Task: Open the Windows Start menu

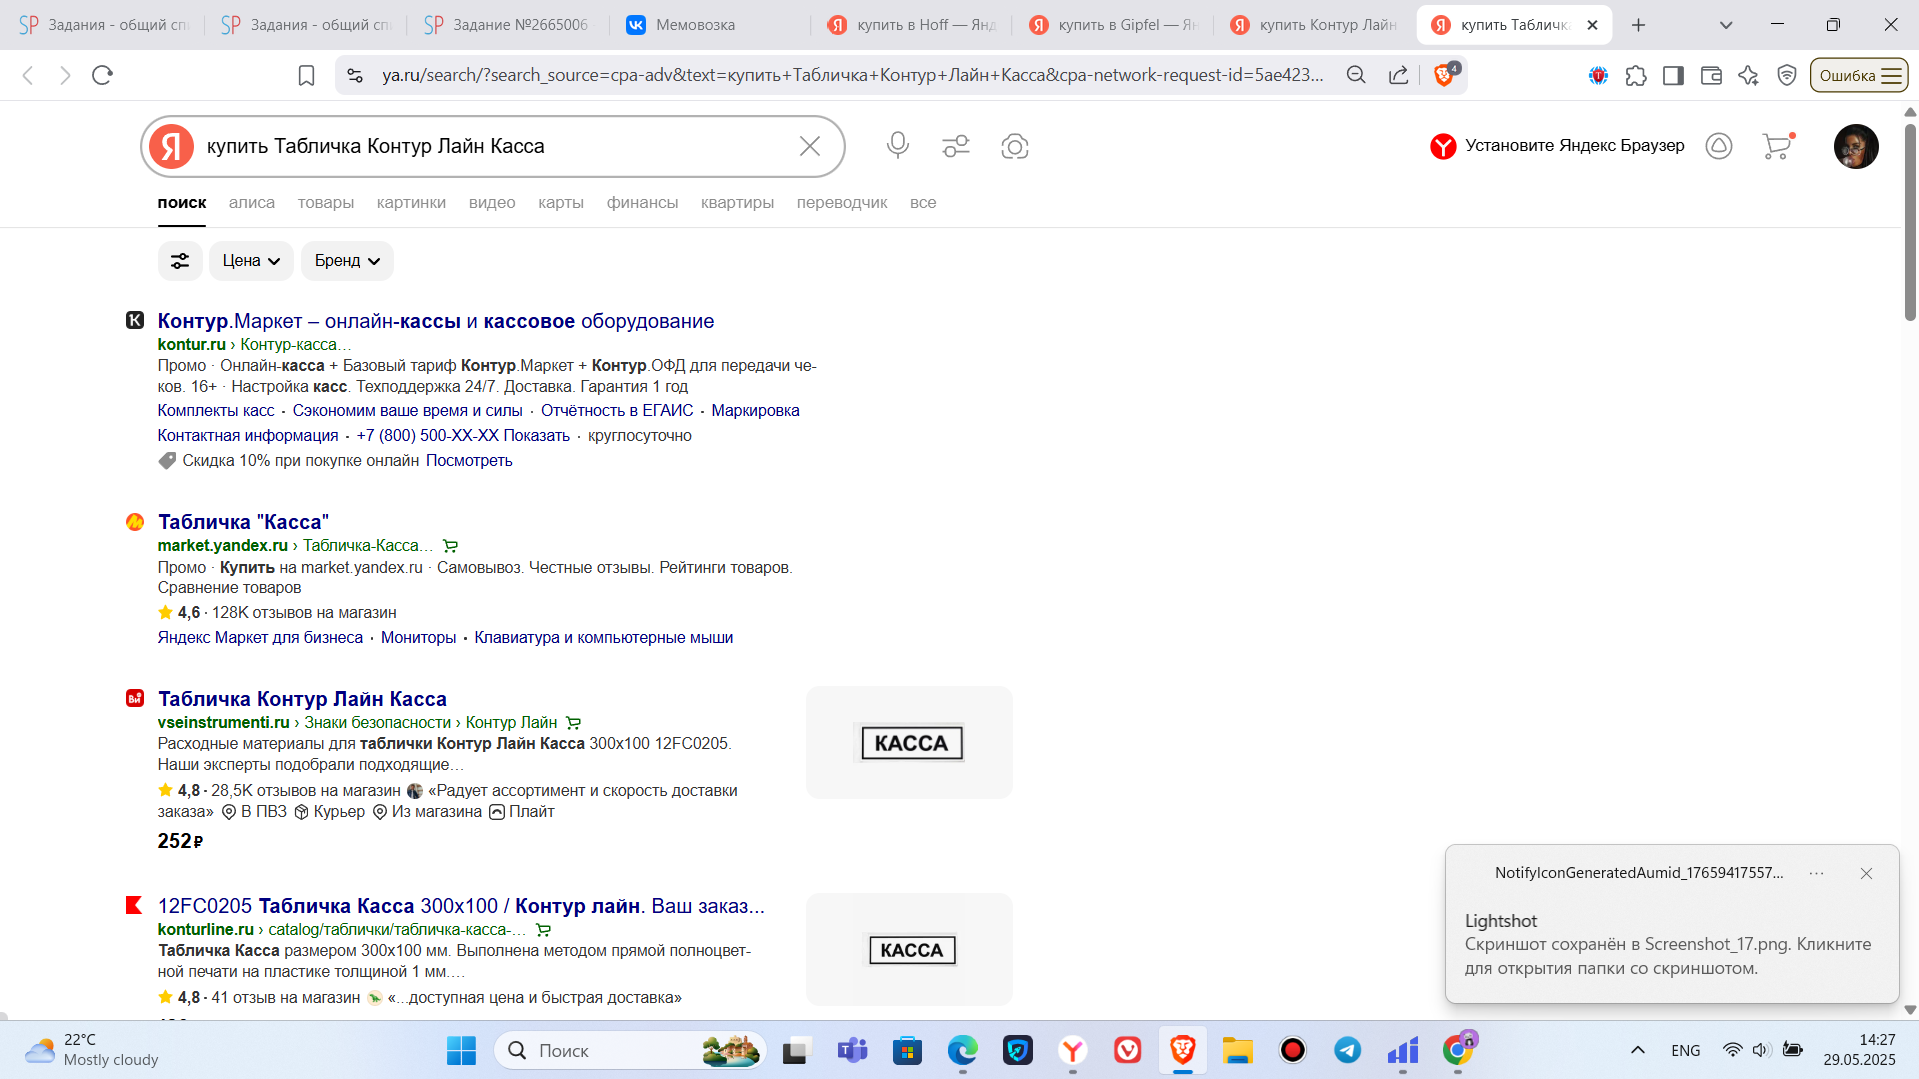Action: 461,1050
